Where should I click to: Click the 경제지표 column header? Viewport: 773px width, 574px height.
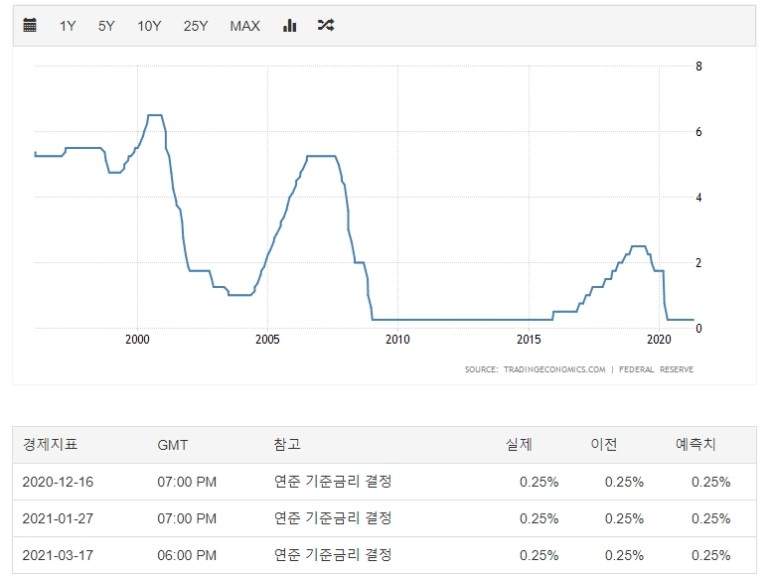[x=50, y=444]
